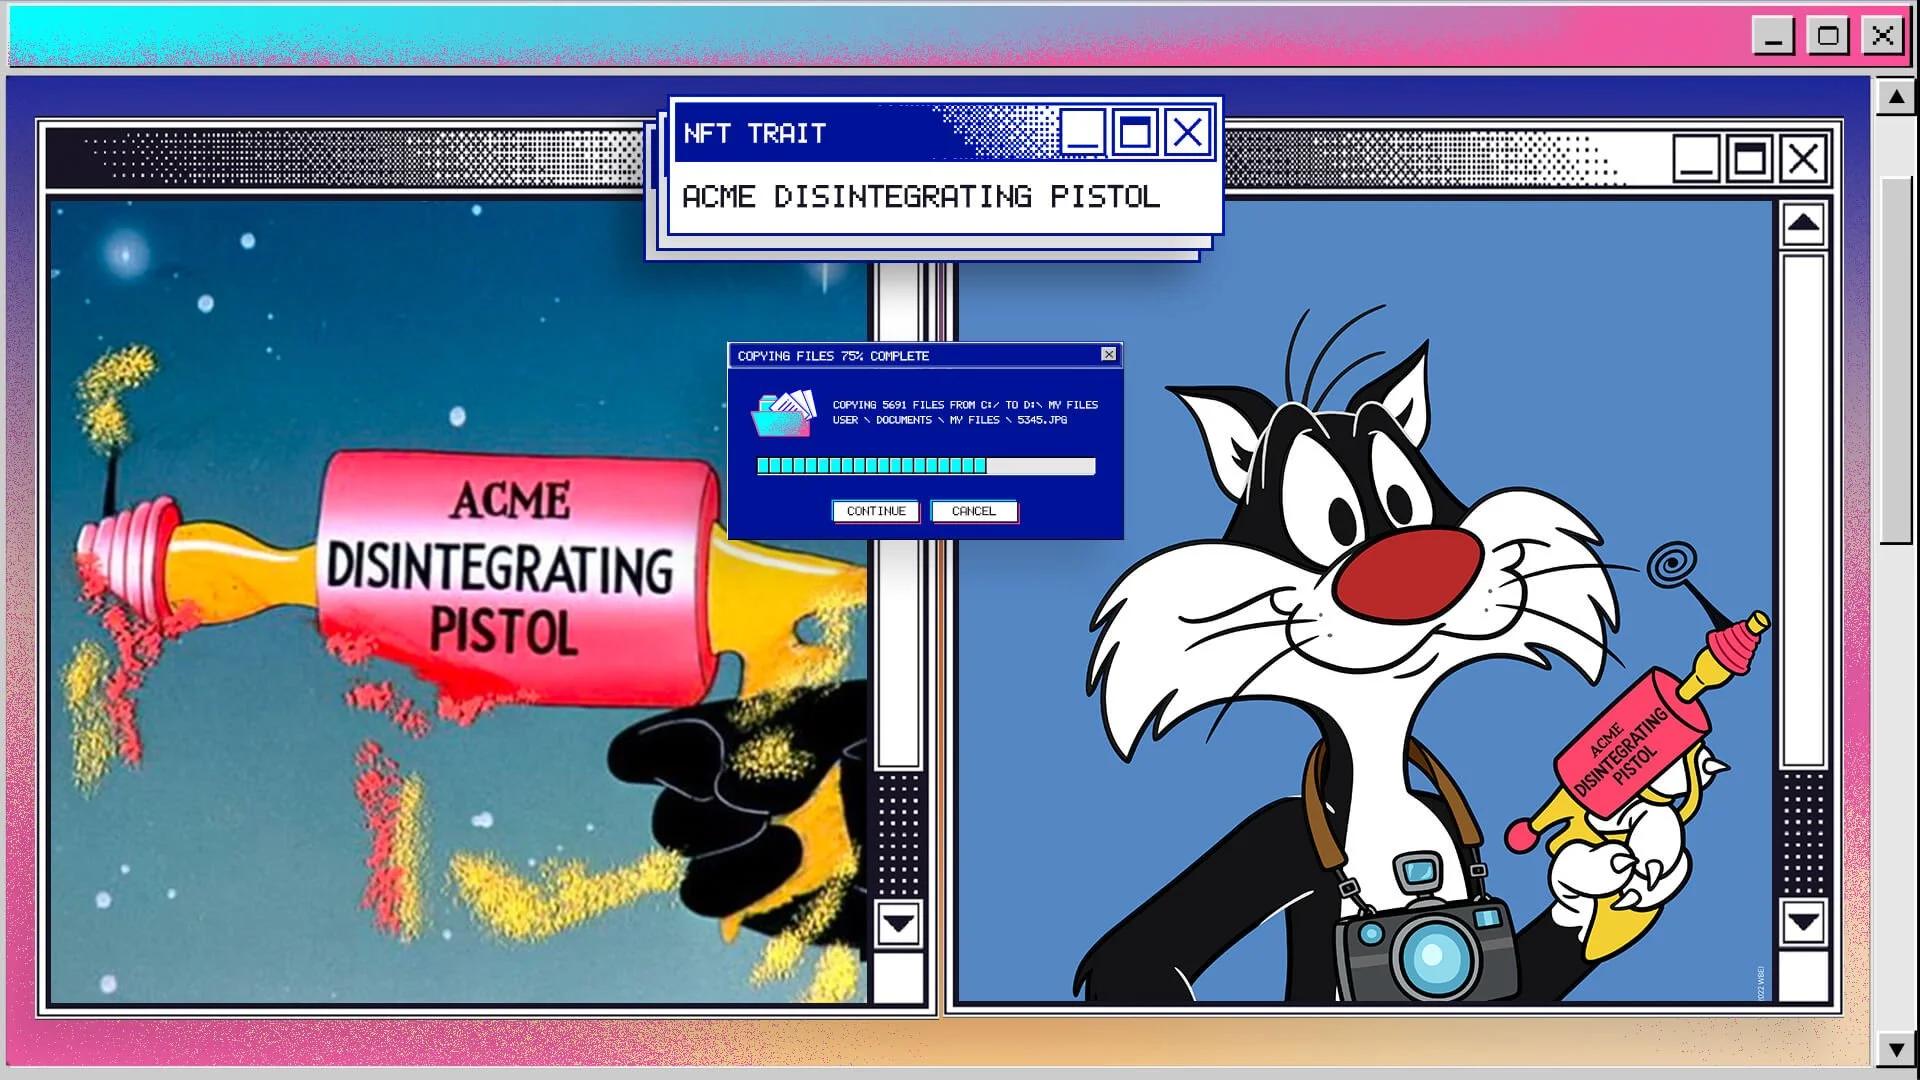This screenshot has width=1920, height=1080.
Task: Minimize the NFT Trait popup window
Action: (1082, 132)
